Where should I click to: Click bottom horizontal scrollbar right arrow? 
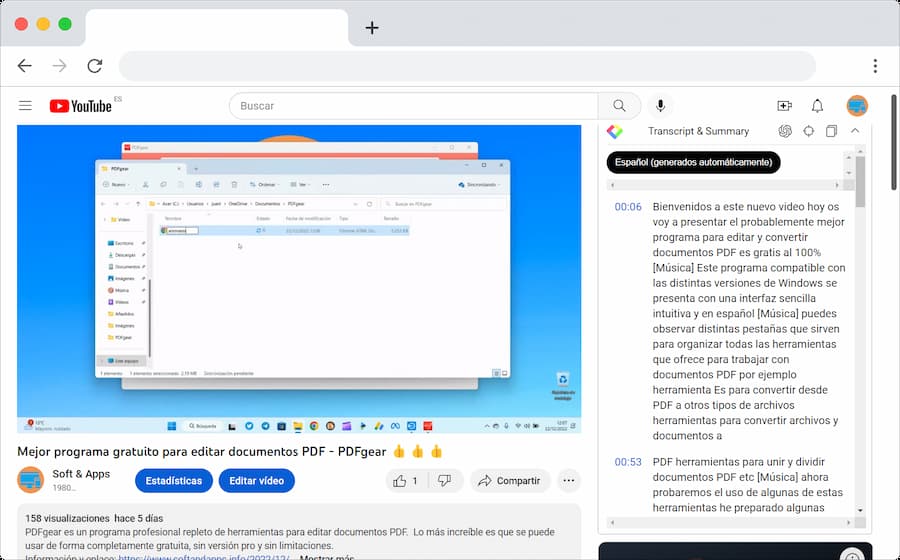848,523
